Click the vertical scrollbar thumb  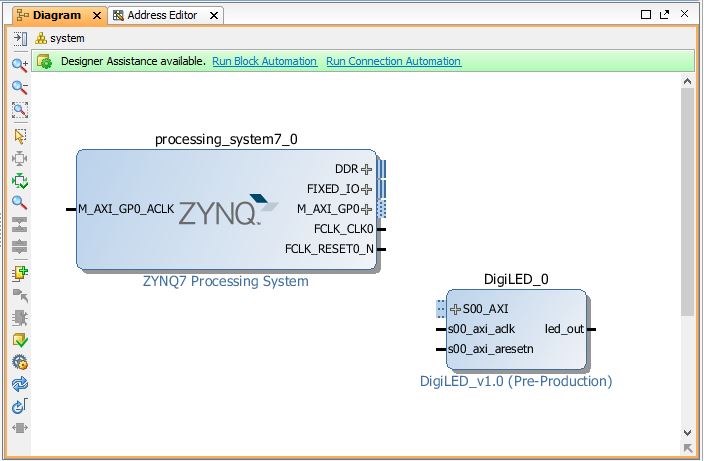click(x=687, y=202)
